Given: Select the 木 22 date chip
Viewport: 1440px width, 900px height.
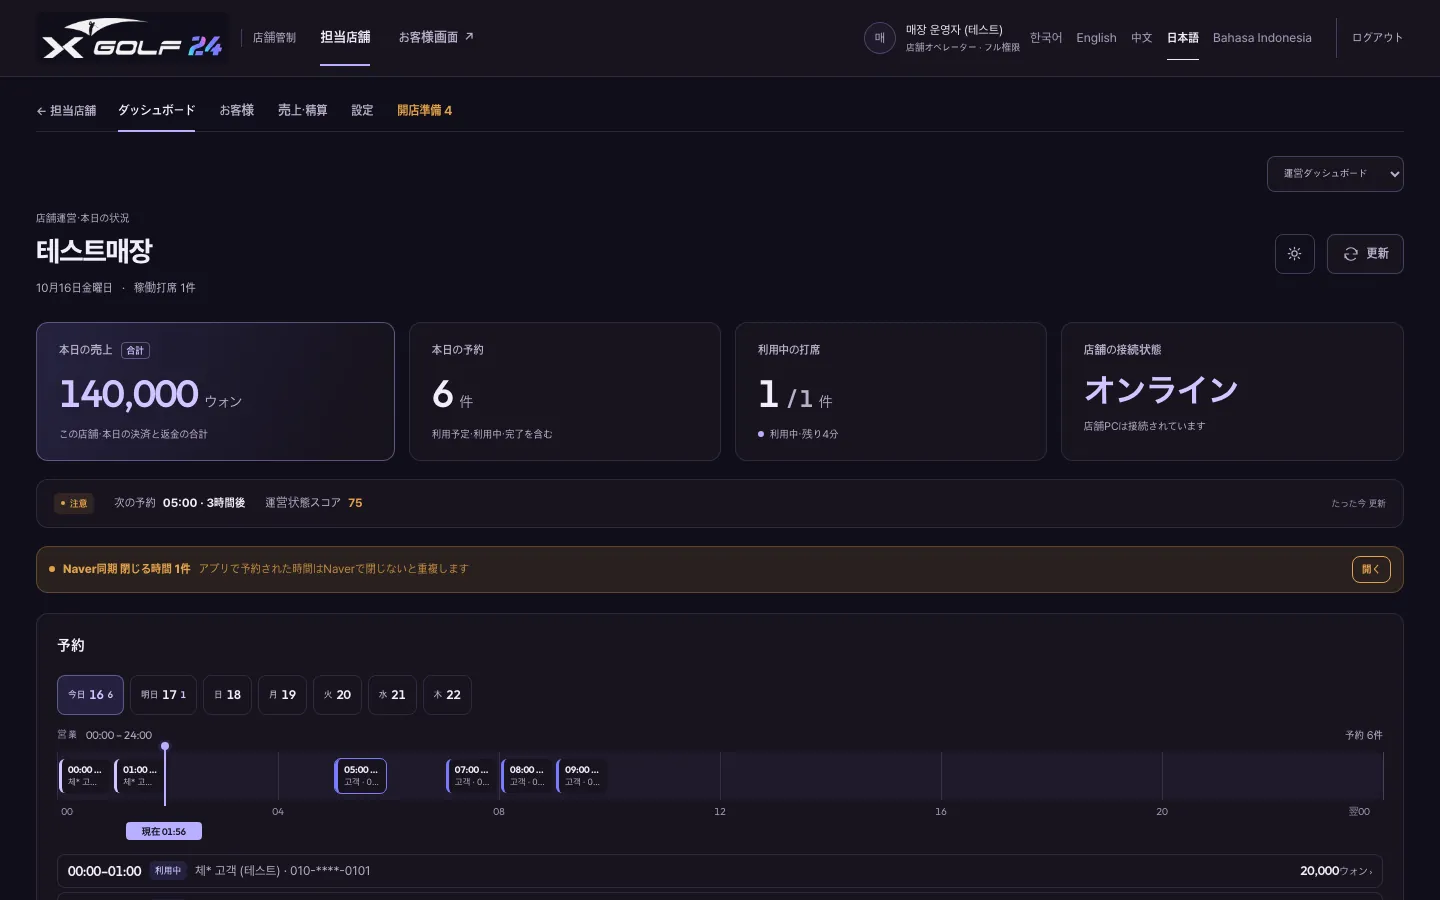Looking at the screenshot, I should 447,695.
